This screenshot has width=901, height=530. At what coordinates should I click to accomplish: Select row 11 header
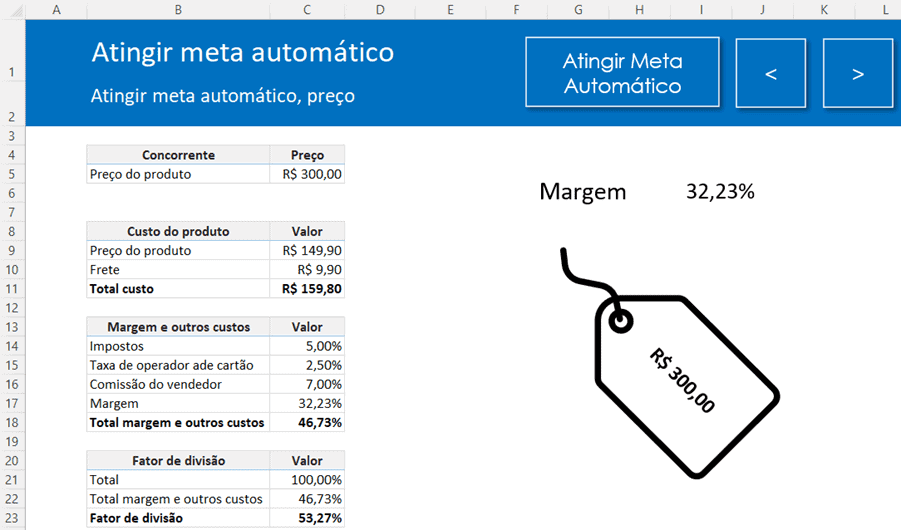[x=12, y=288]
